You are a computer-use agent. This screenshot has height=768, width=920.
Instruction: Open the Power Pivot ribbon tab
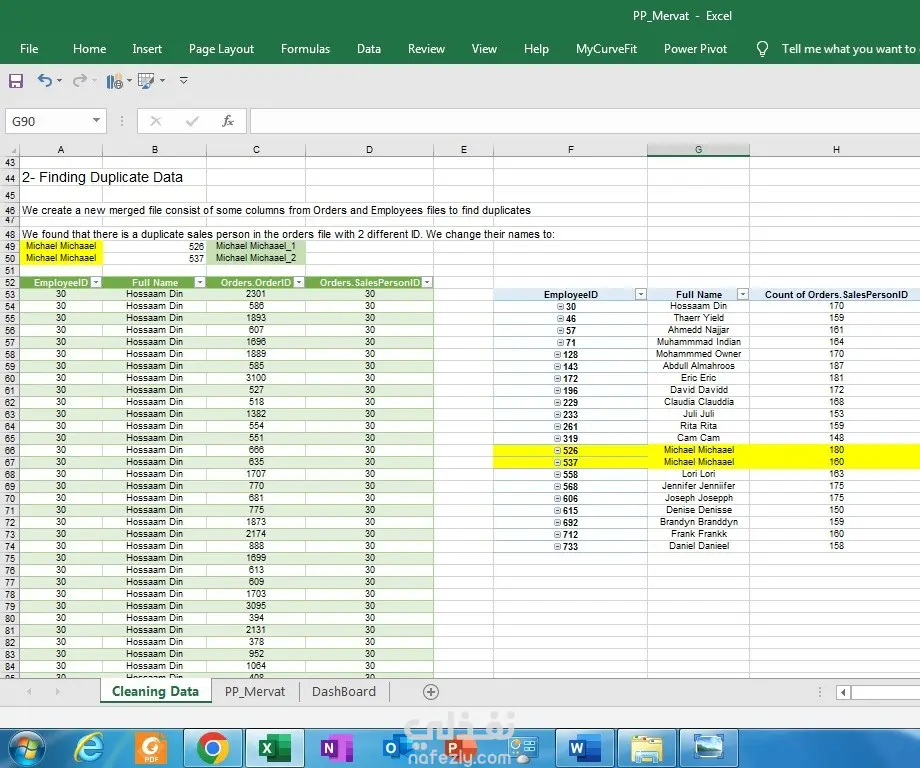[x=695, y=48]
